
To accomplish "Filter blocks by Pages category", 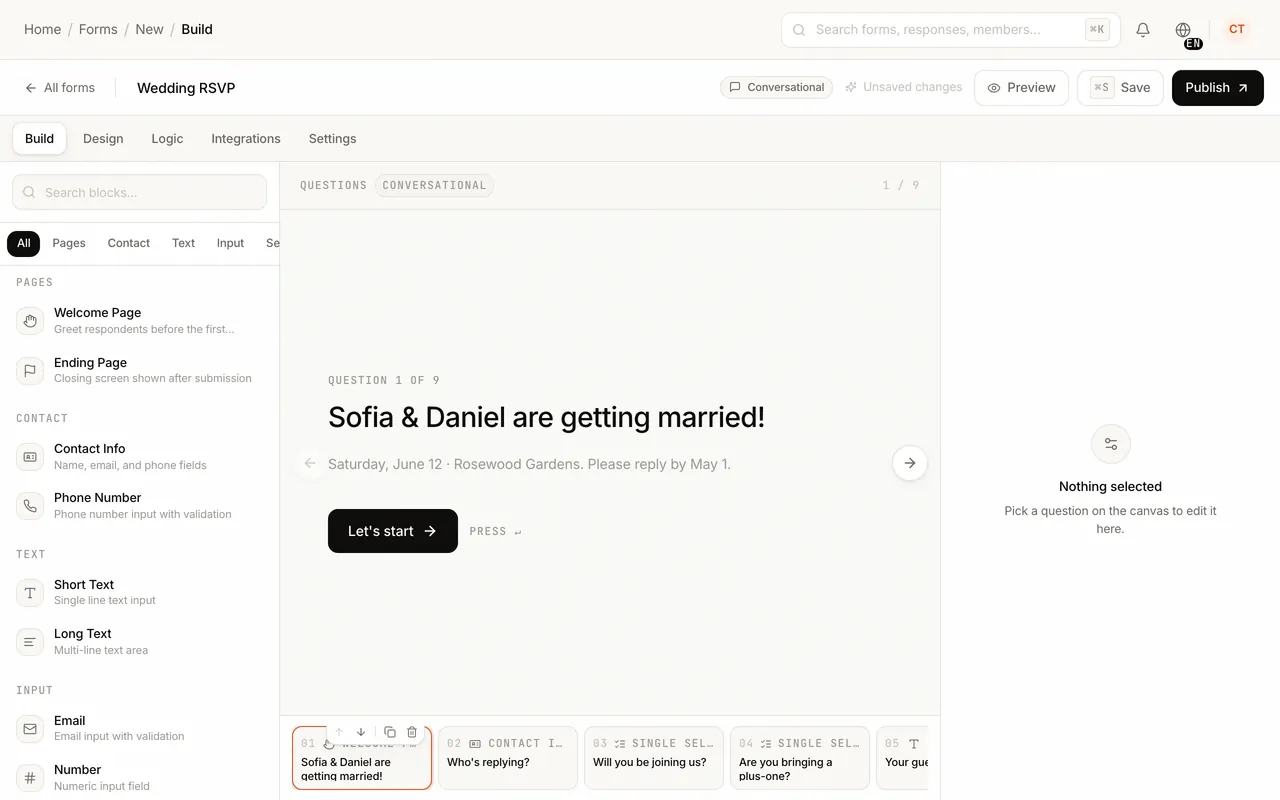I will (69, 243).
